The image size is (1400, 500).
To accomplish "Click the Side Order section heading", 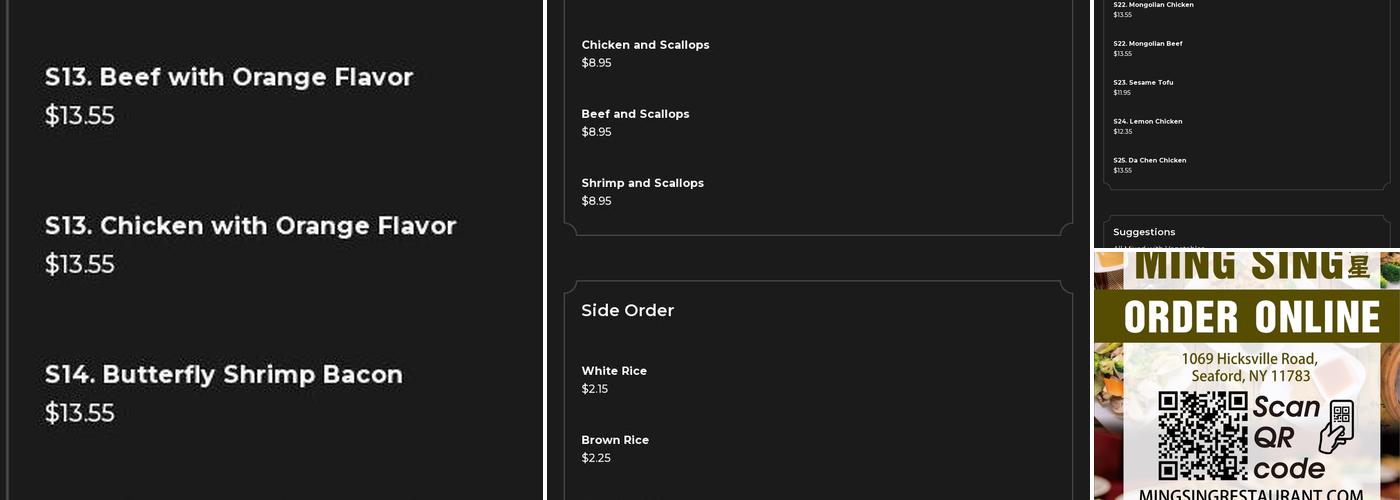I will [x=628, y=310].
